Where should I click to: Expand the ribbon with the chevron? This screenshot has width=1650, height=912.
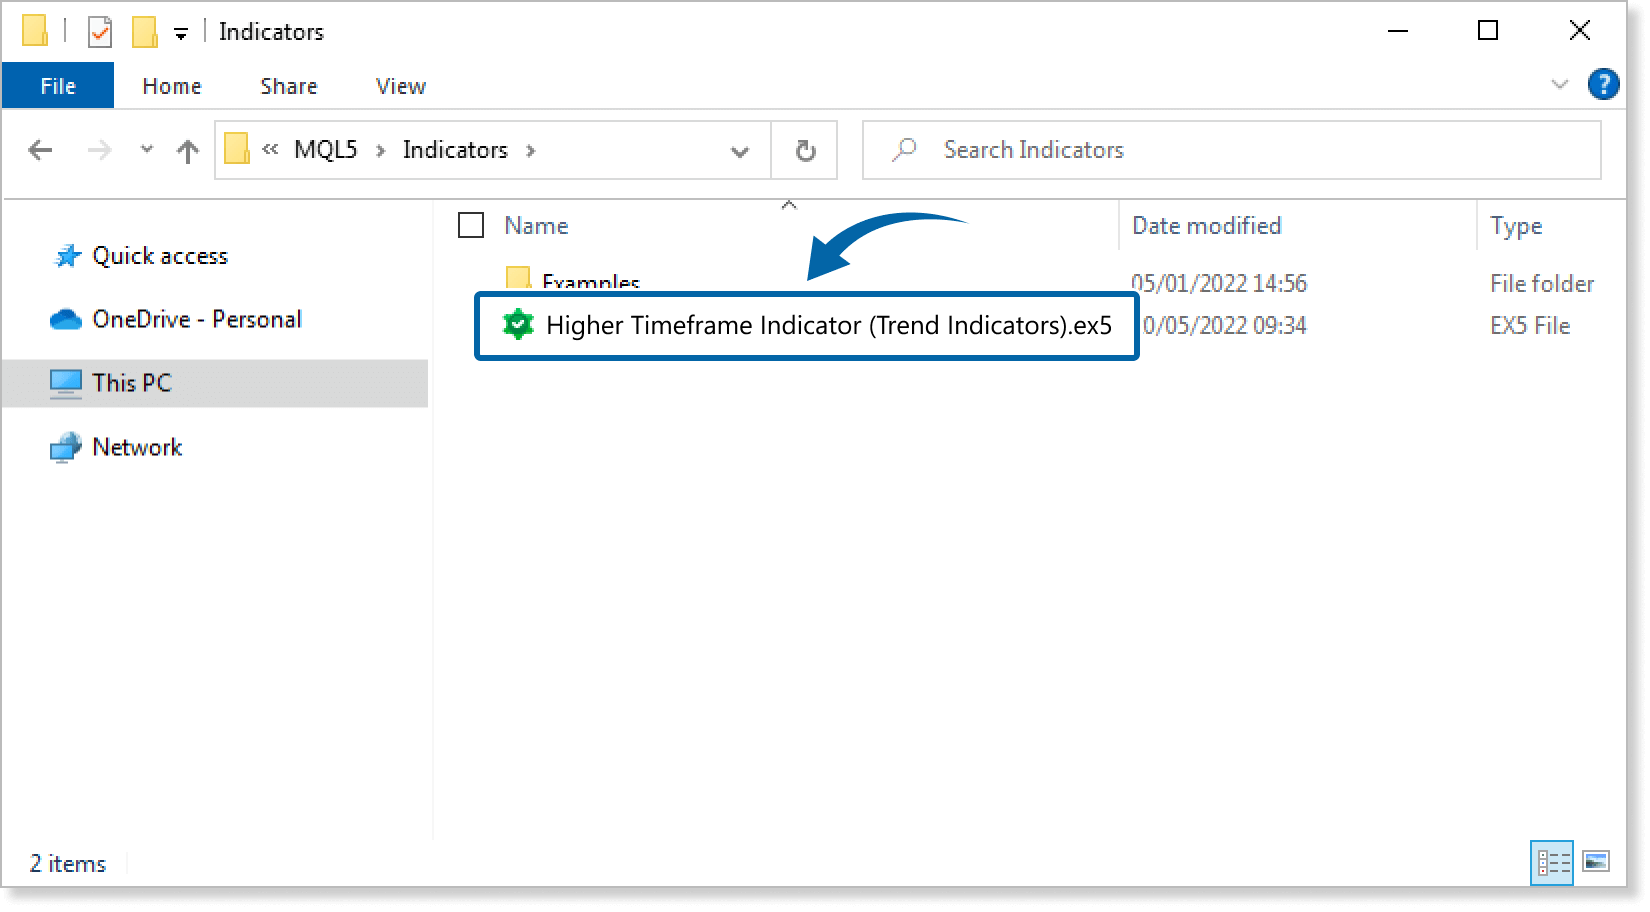(x=1559, y=85)
